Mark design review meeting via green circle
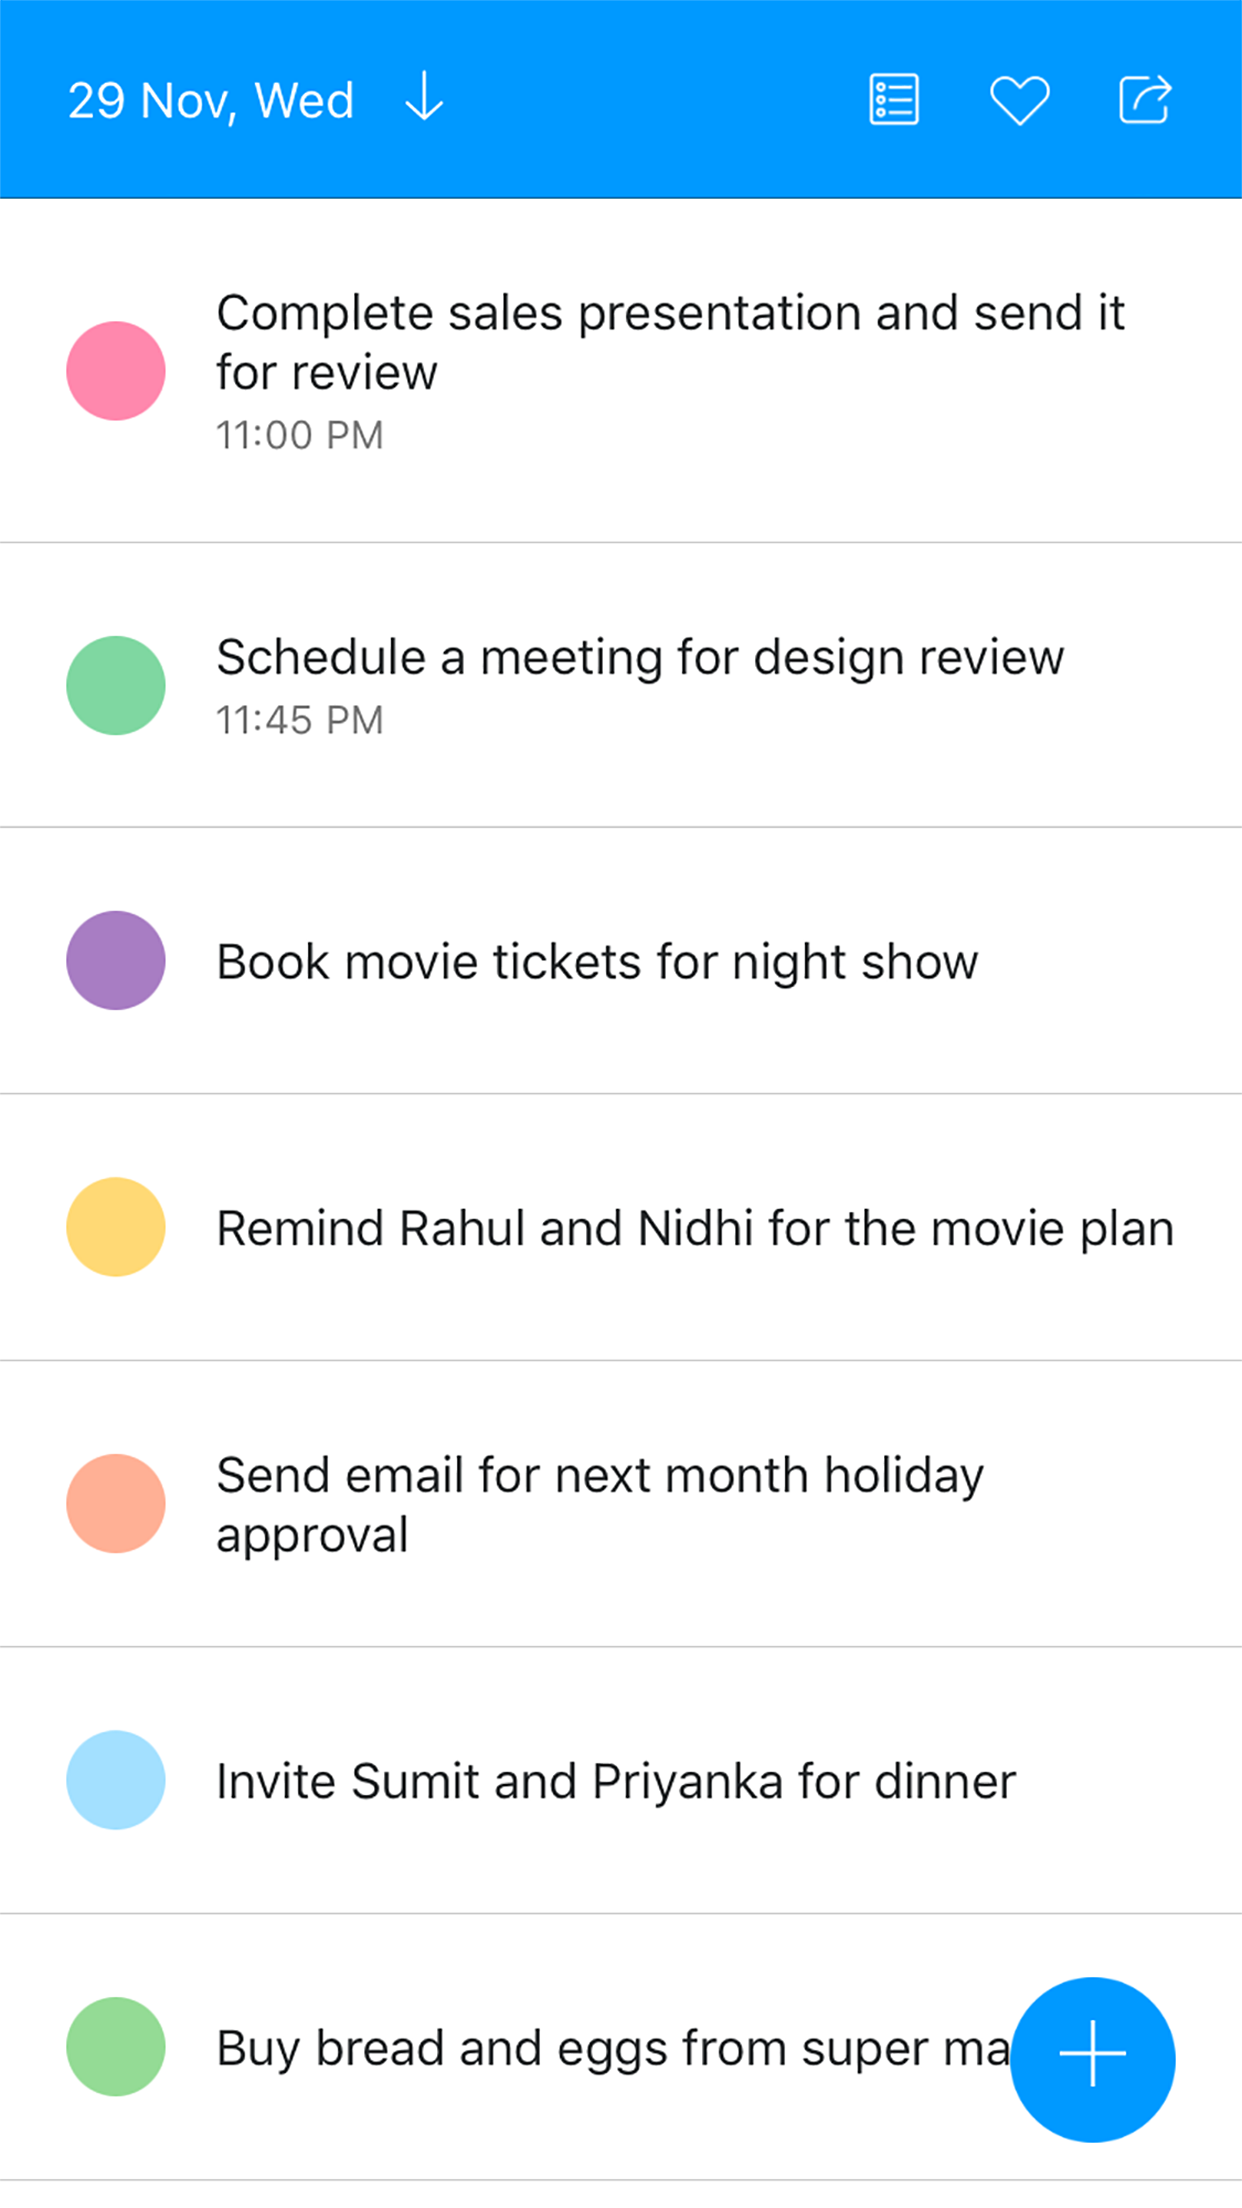 [x=116, y=686]
